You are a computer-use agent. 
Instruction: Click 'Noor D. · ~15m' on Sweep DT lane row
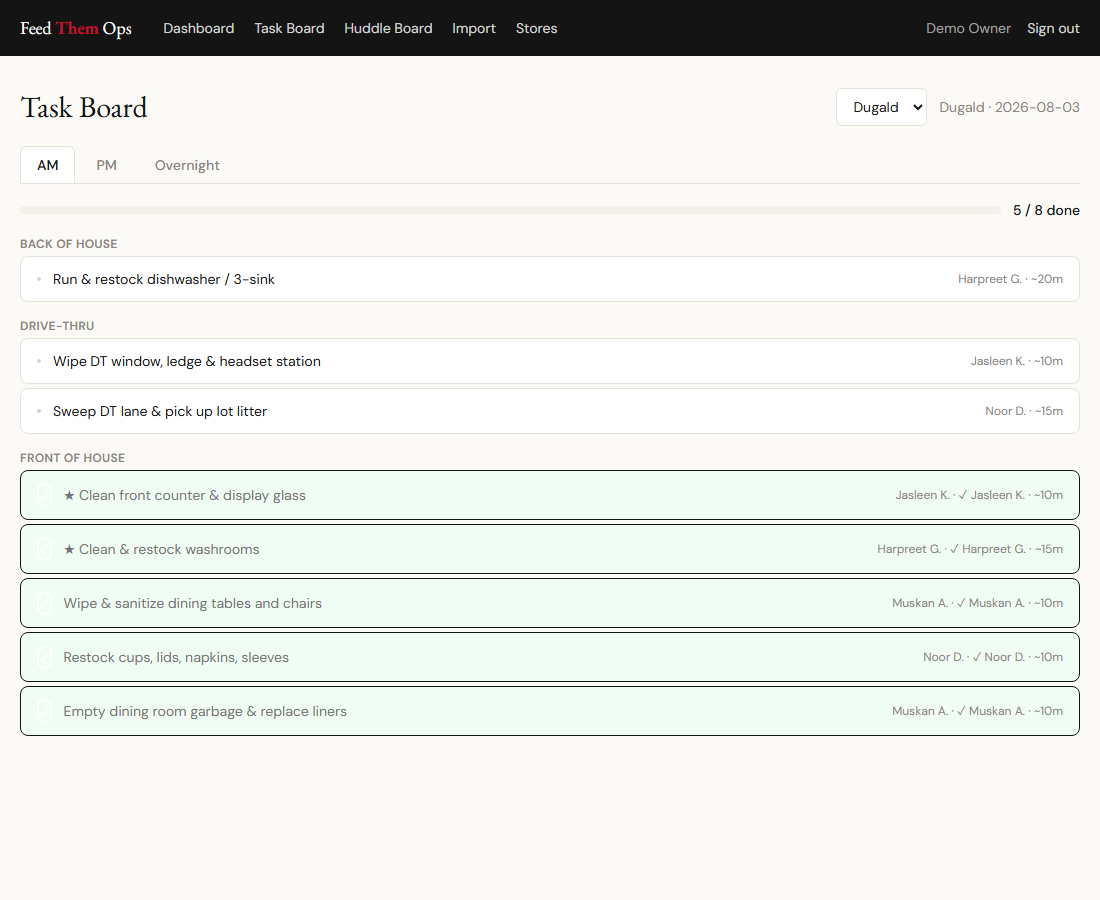pyautogui.click(x=1024, y=411)
